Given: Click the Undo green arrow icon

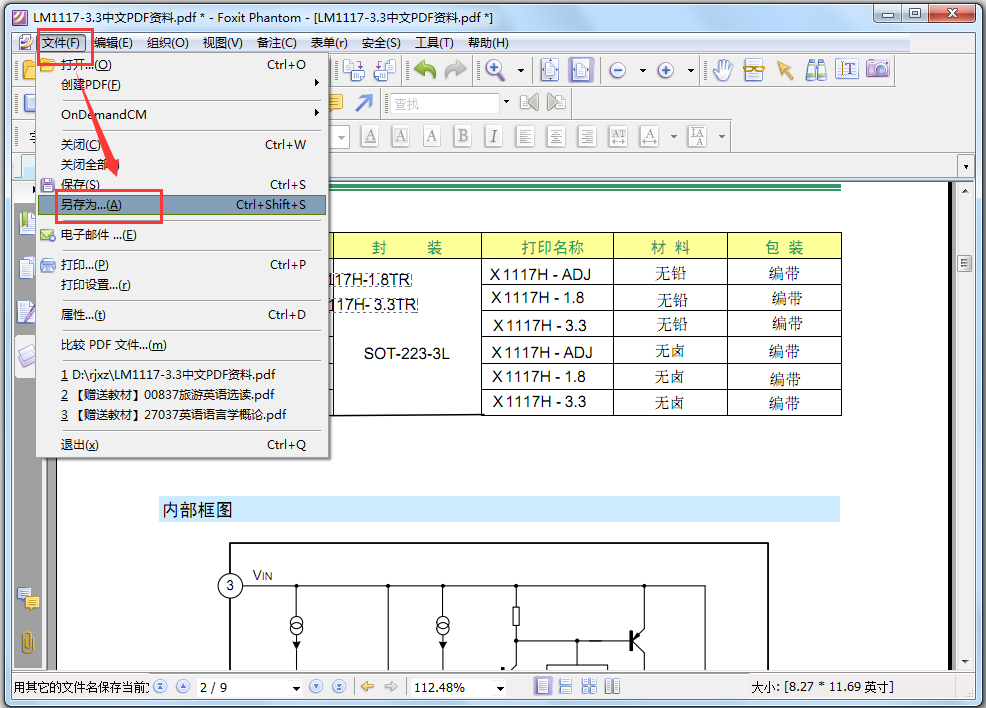Looking at the screenshot, I should coord(425,70).
